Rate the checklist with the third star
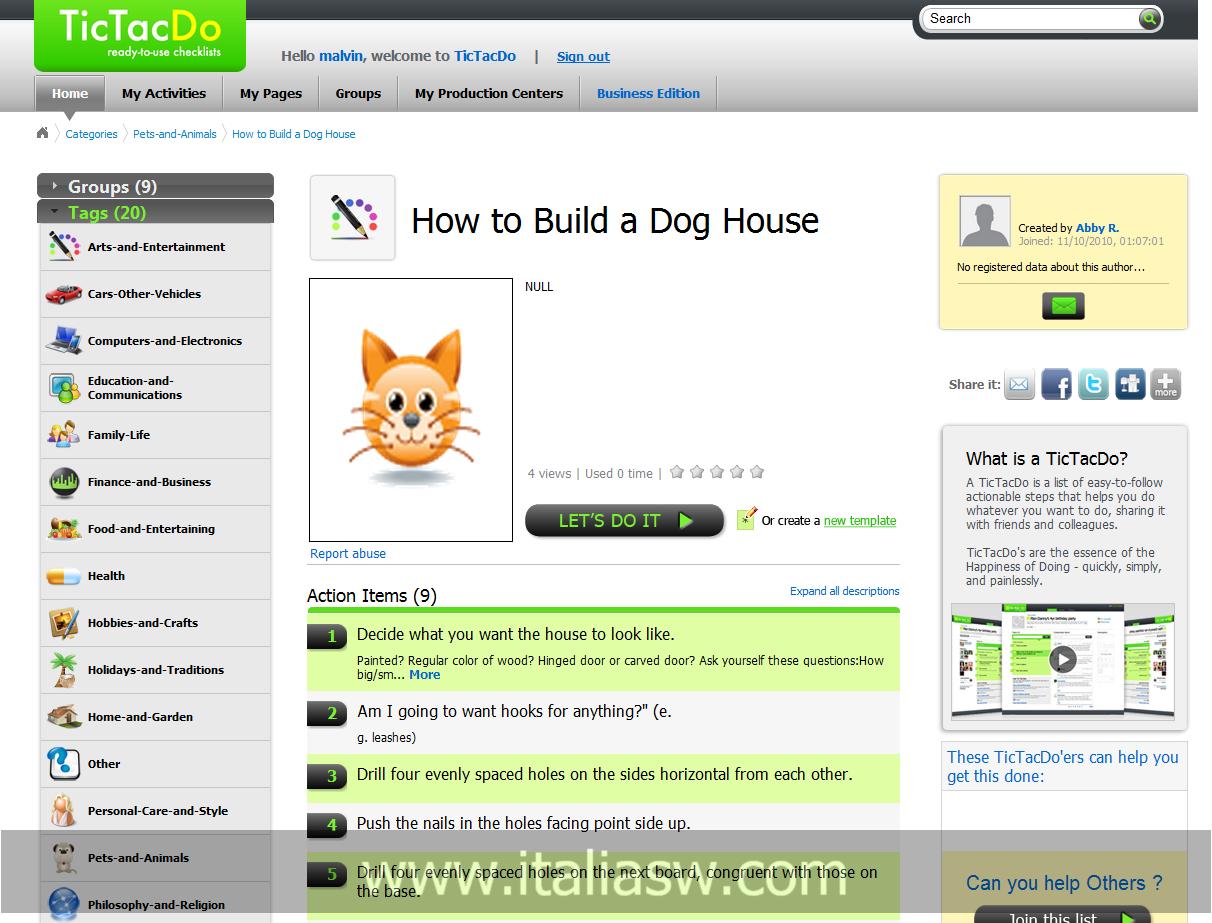1212x923 pixels. click(x=717, y=472)
